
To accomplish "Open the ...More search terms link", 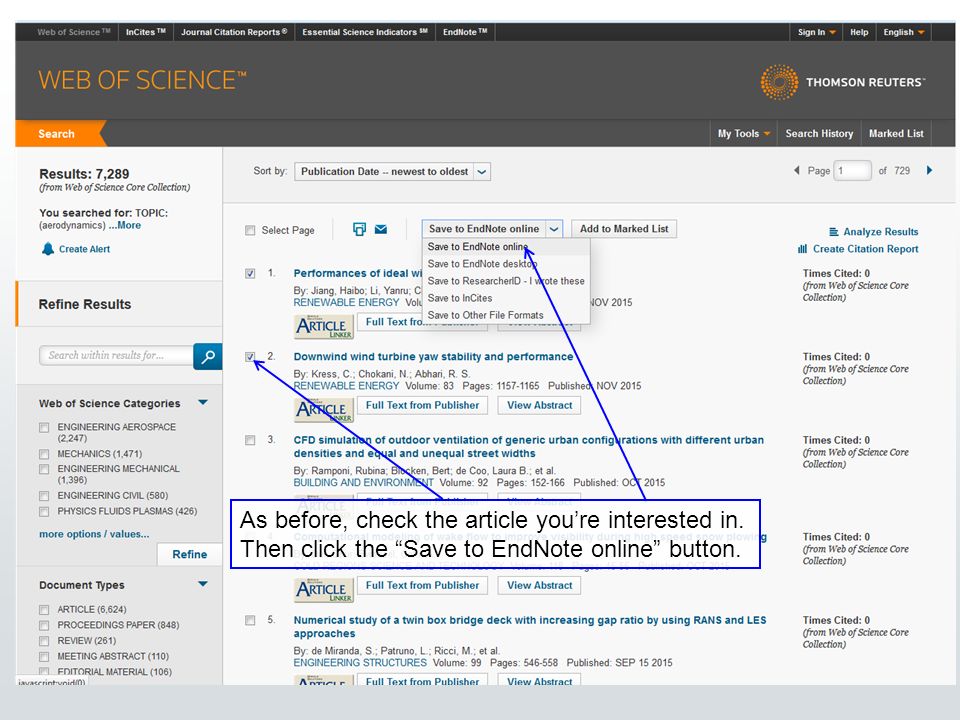I will coord(125,225).
